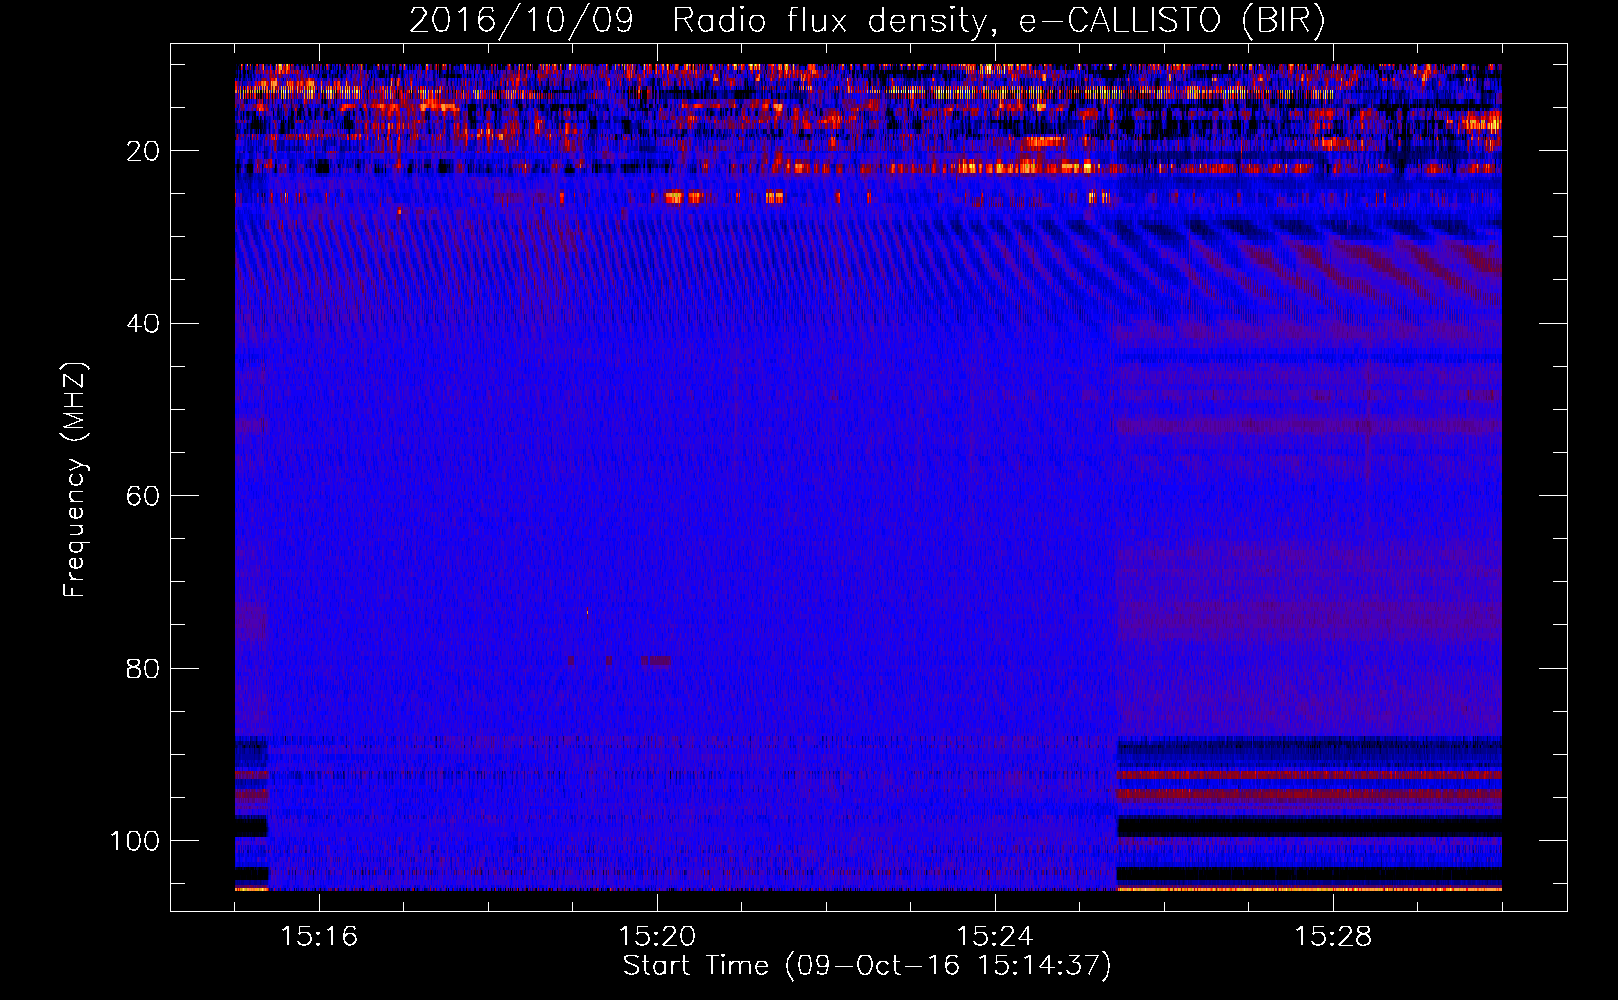
Task: Click the '15:20' time tick label
Action: click(657, 936)
